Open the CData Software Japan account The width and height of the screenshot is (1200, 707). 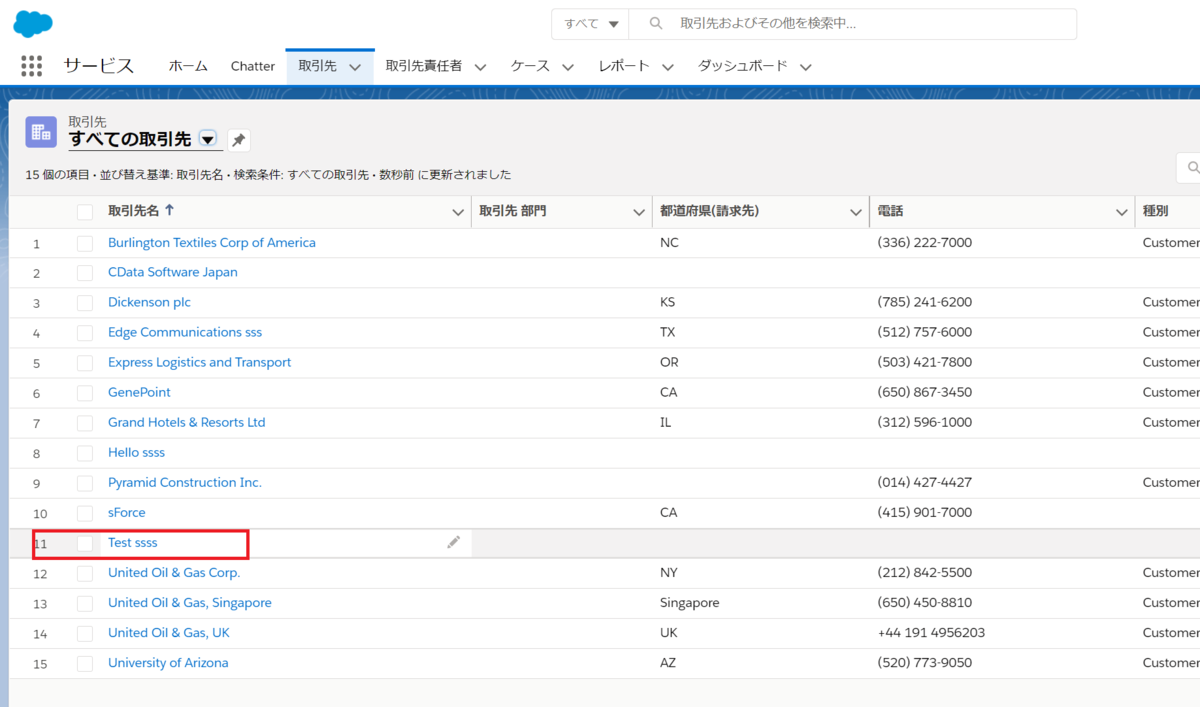(173, 273)
